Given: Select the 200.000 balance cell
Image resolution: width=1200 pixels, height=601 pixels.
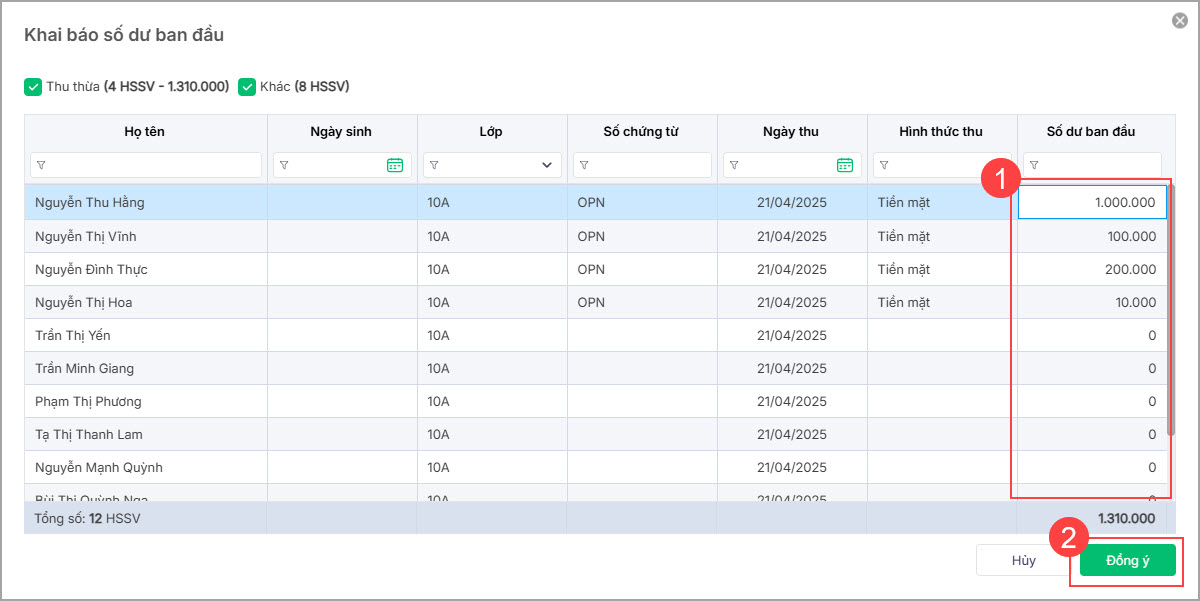Looking at the screenshot, I should [x=1092, y=269].
